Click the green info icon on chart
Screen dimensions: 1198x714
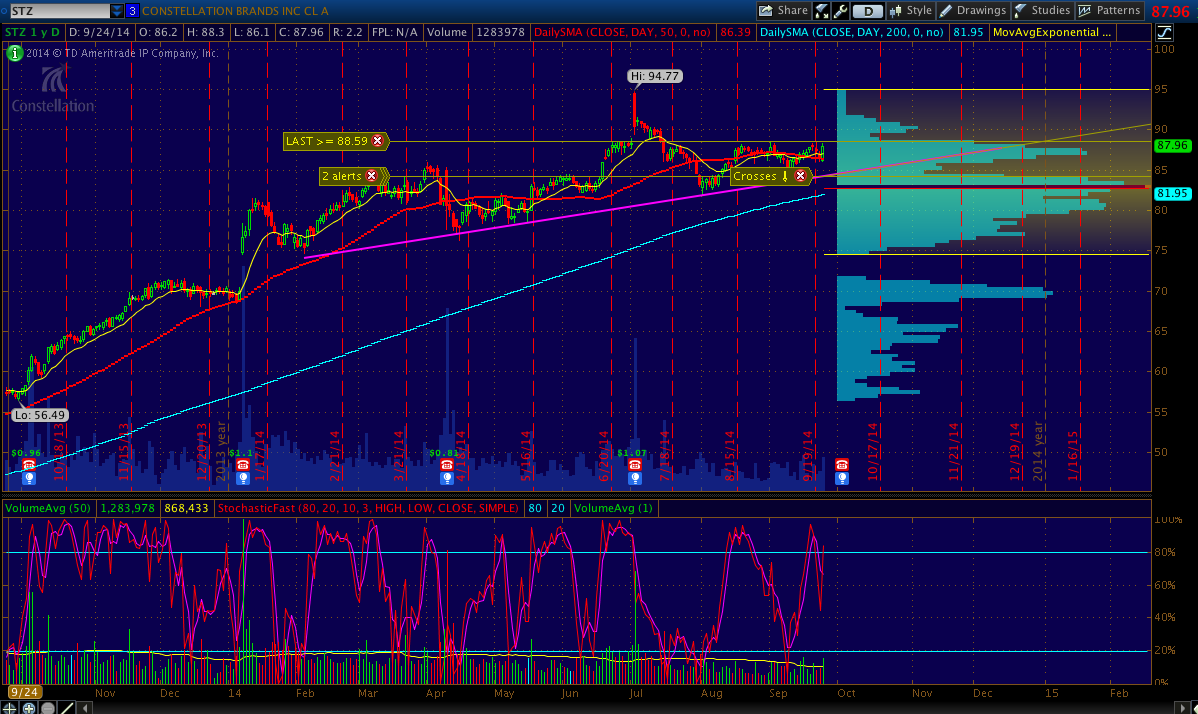tap(14, 53)
